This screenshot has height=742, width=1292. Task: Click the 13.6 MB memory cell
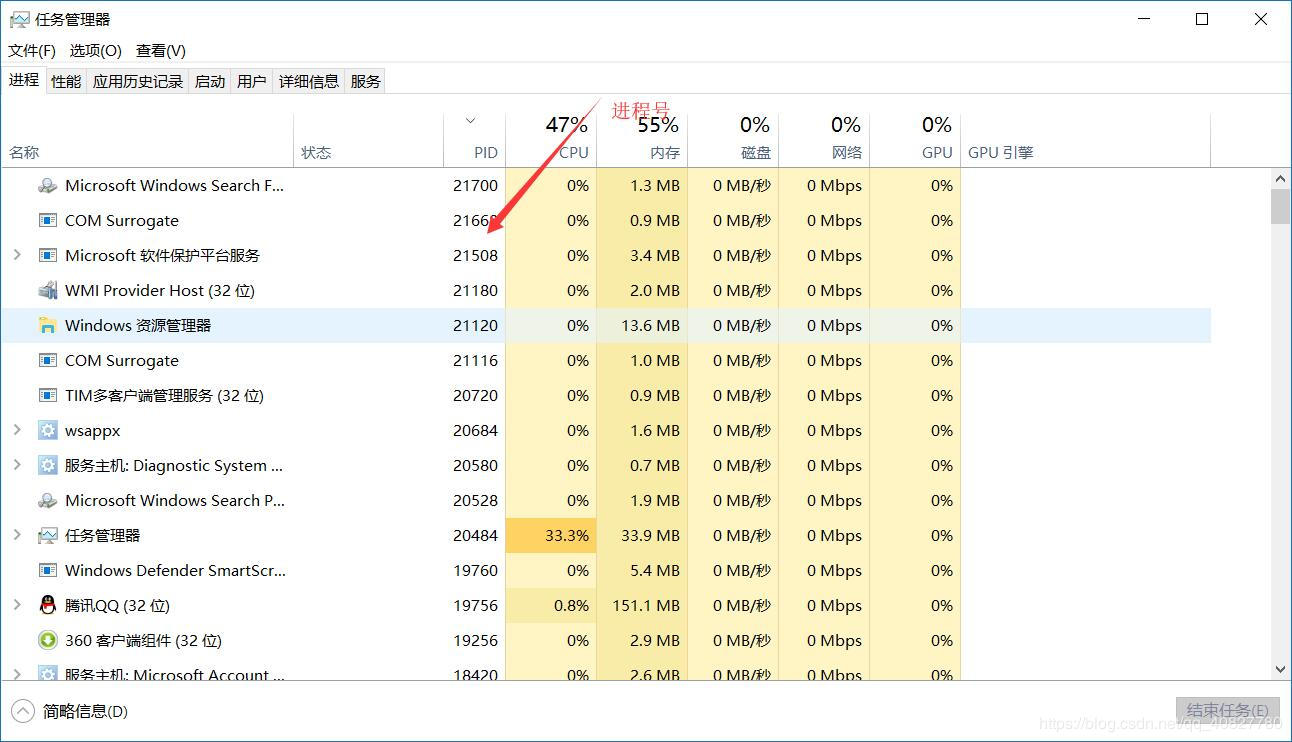click(642, 326)
